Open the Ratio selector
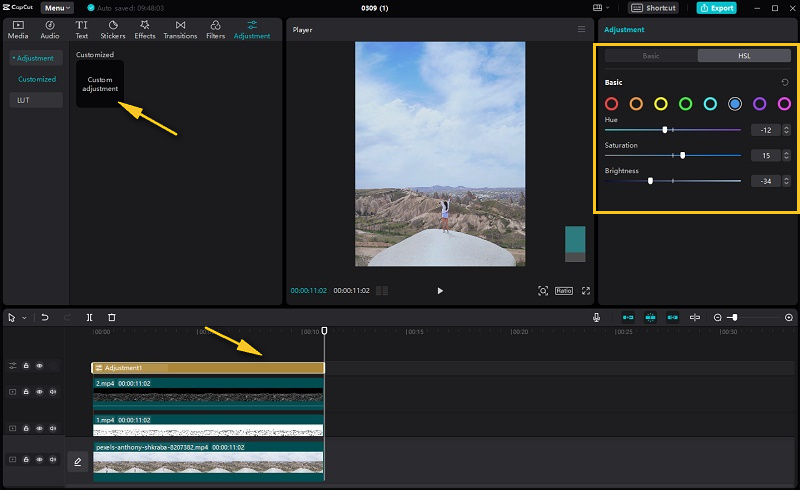This screenshot has height=490, width=800. point(564,290)
